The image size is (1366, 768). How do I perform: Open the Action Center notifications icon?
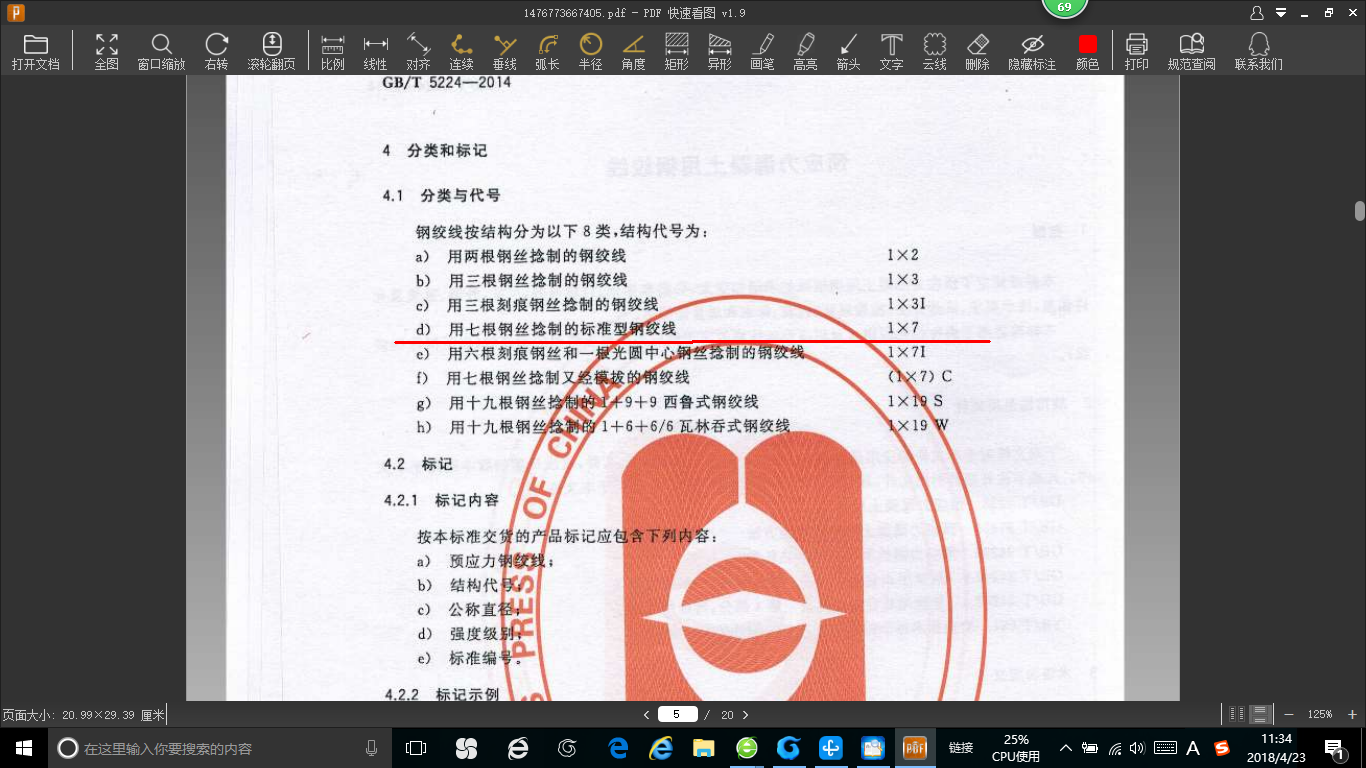(1334, 748)
